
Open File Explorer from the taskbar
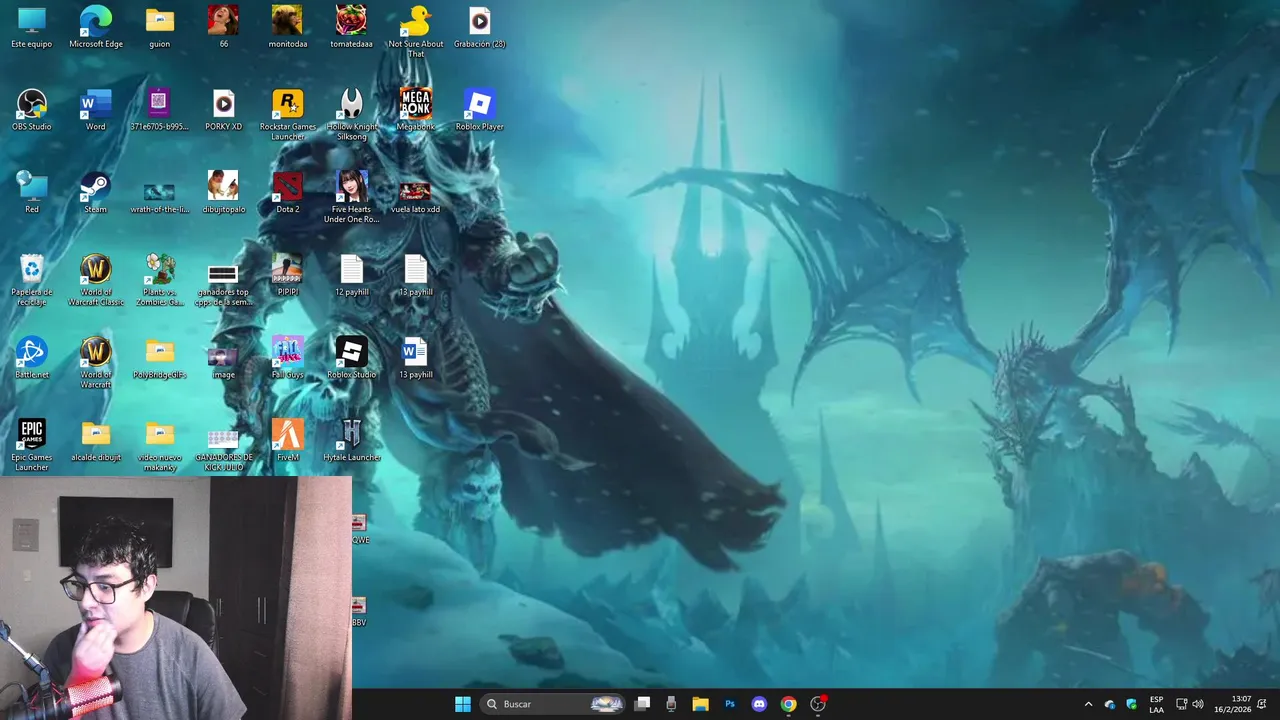[x=700, y=704]
